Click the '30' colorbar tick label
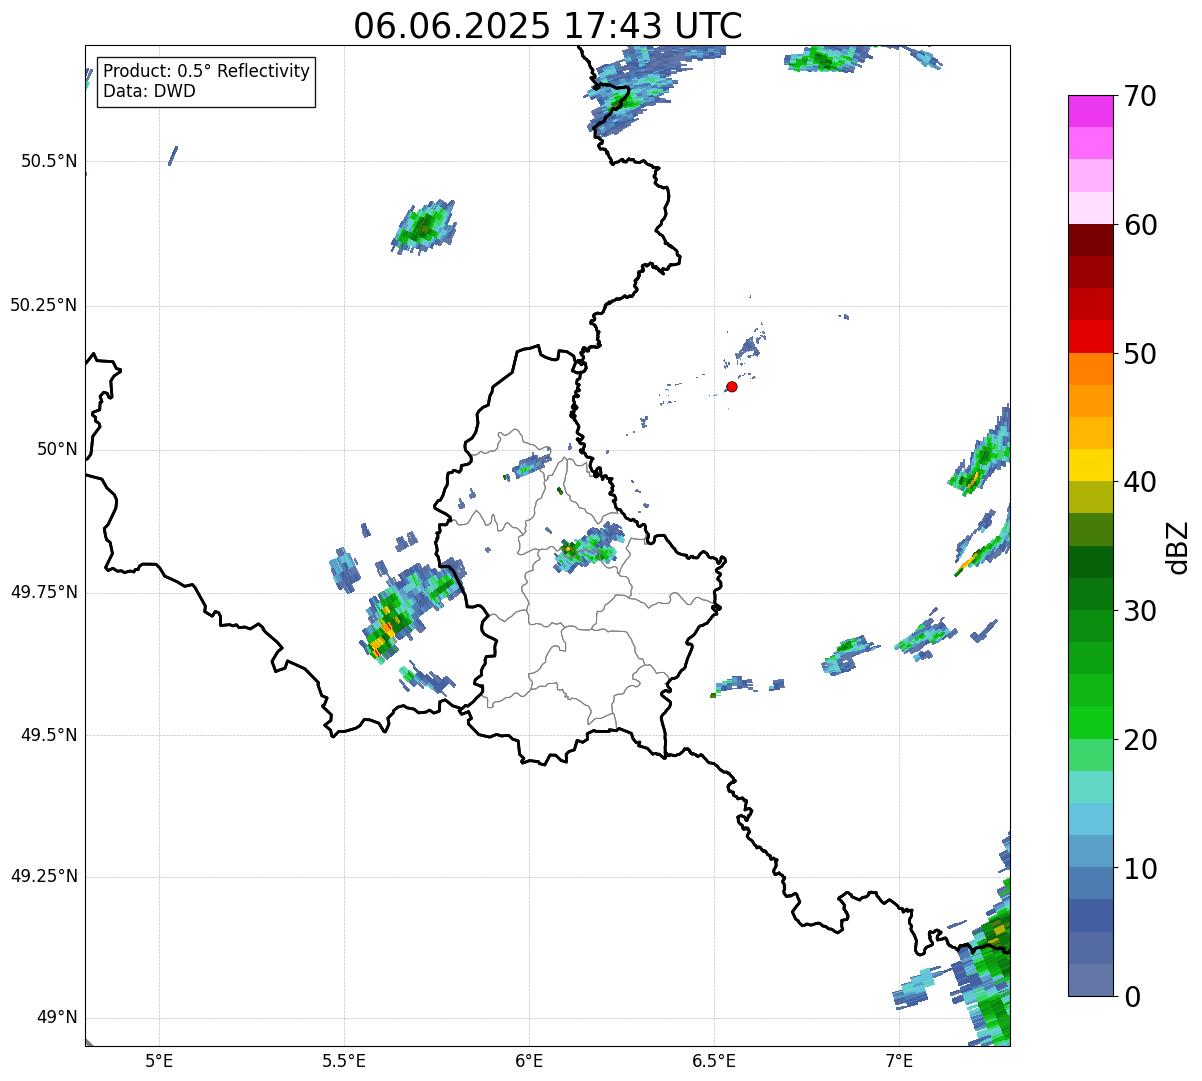This screenshot has height=1081, width=1202. coord(1140,611)
